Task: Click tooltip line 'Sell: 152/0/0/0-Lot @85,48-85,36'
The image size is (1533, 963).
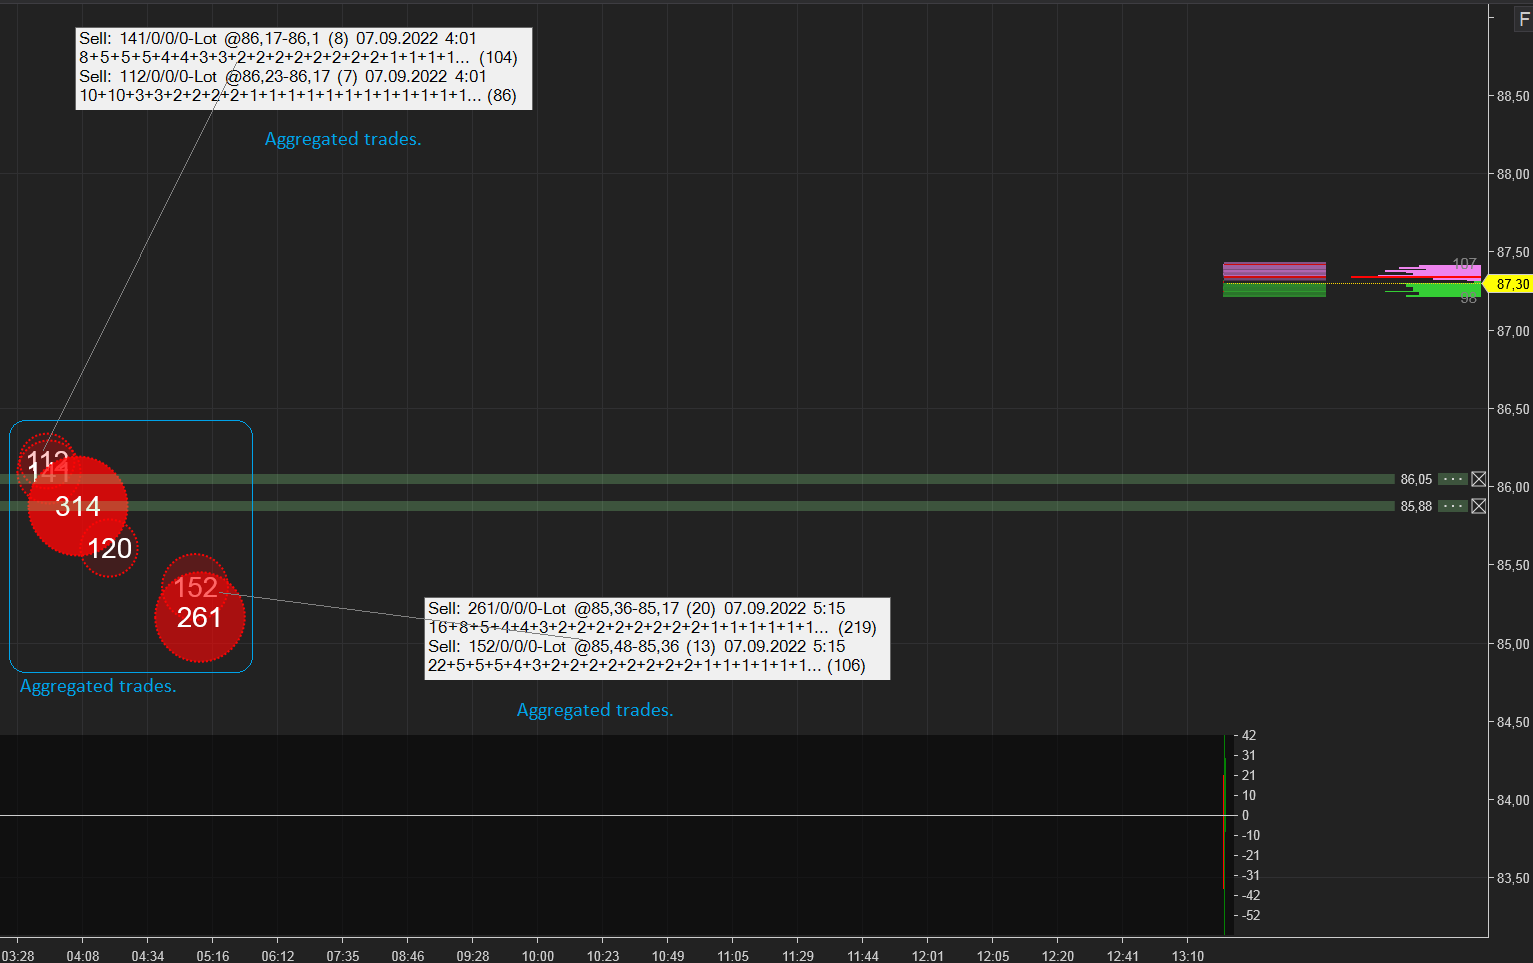Action: (x=637, y=646)
